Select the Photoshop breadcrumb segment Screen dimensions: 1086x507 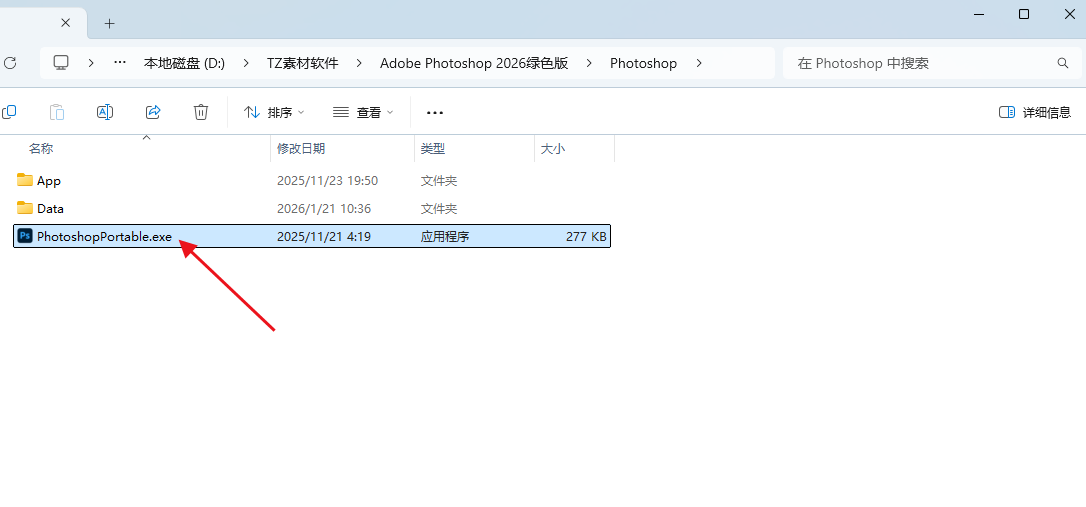pos(643,63)
